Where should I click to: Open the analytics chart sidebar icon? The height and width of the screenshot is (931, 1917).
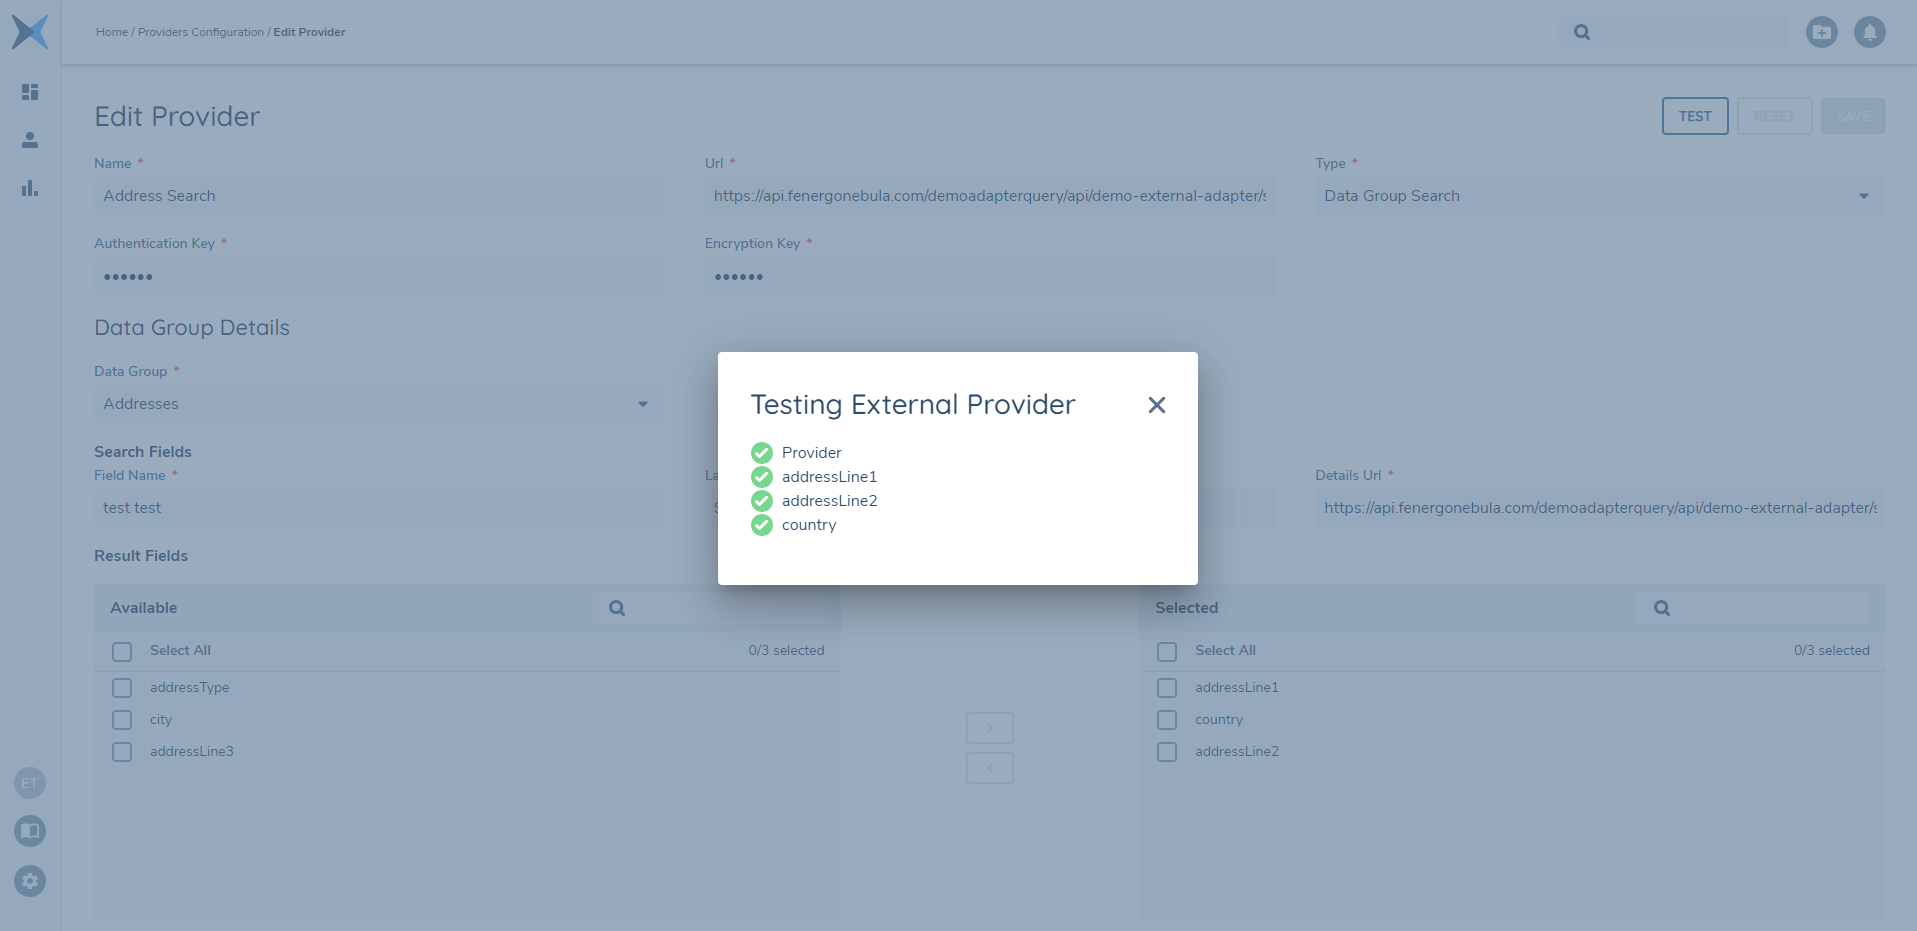[x=29, y=189]
